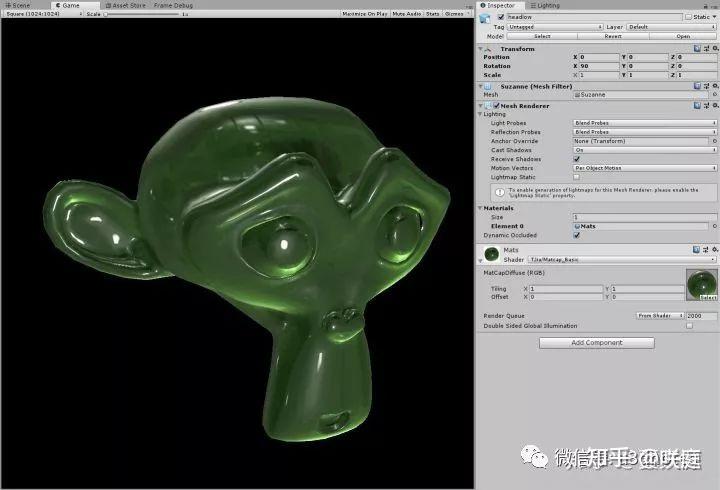Toggle the Static checkbox
Viewport: 720px width, 490px height.
tap(688, 17)
